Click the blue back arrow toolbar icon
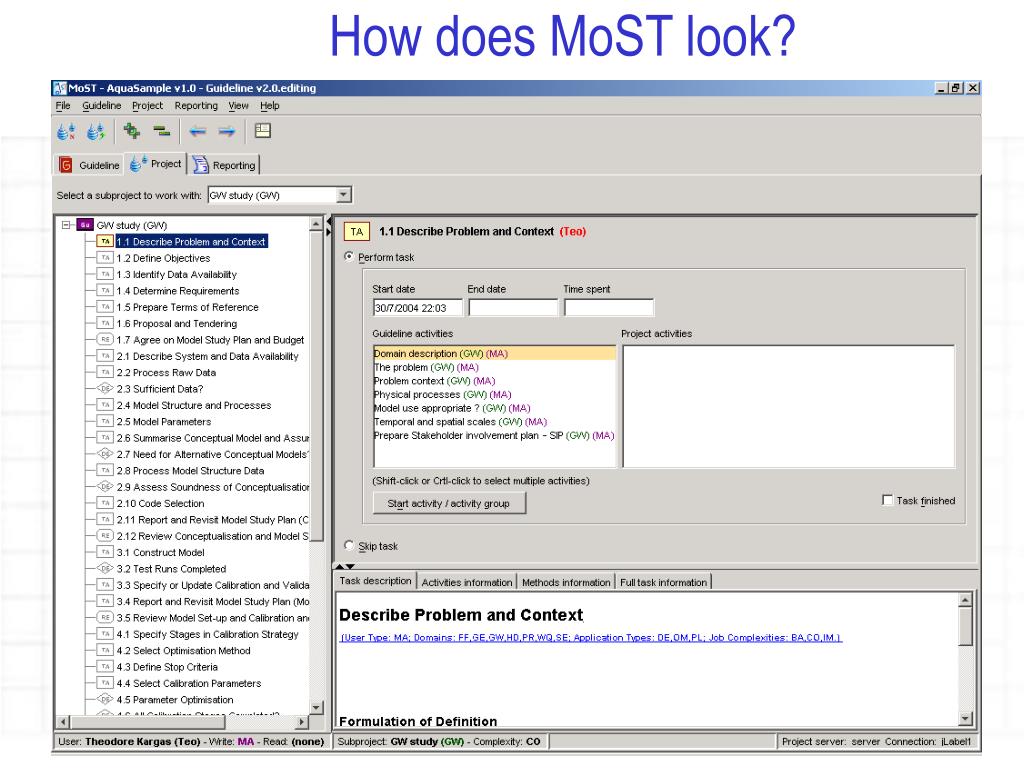The width and height of the screenshot is (1024, 768). pos(197,131)
